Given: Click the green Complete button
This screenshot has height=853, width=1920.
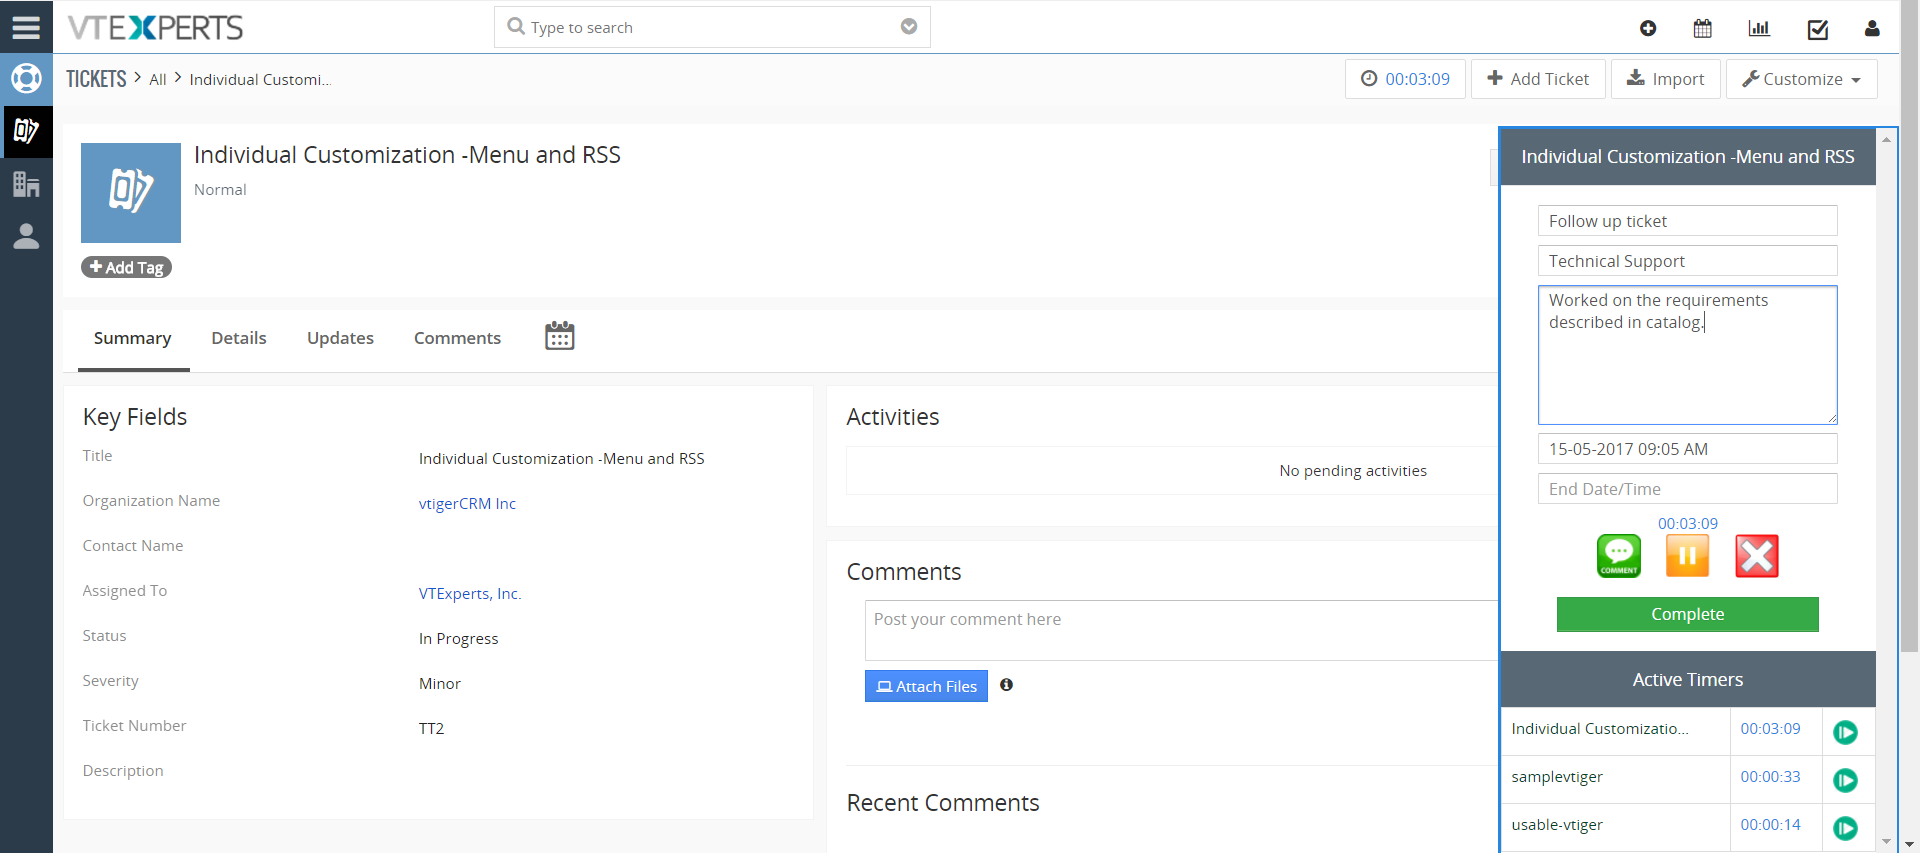Looking at the screenshot, I should pyautogui.click(x=1687, y=614).
